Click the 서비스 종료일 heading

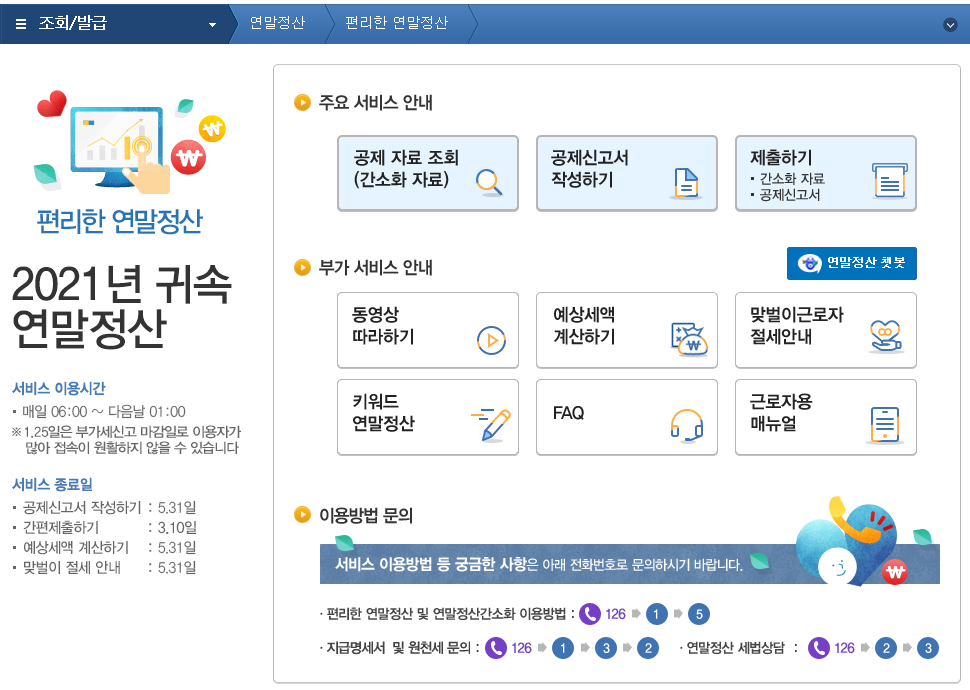click(53, 485)
